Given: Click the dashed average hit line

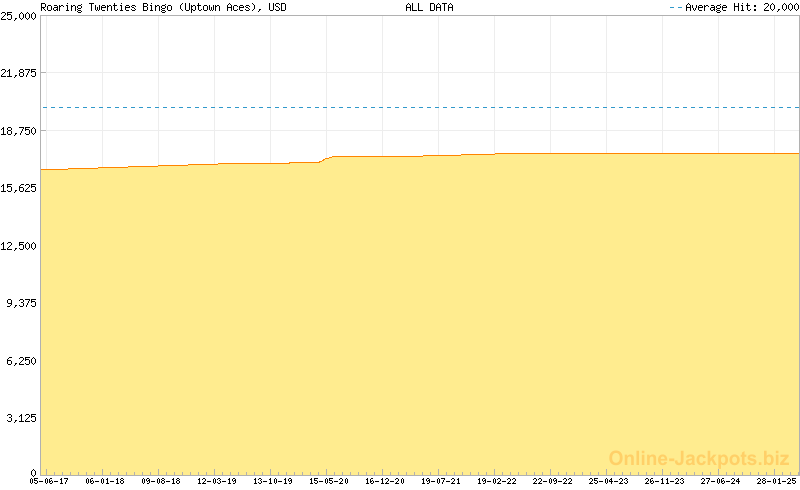Looking at the screenshot, I should [x=420, y=107].
